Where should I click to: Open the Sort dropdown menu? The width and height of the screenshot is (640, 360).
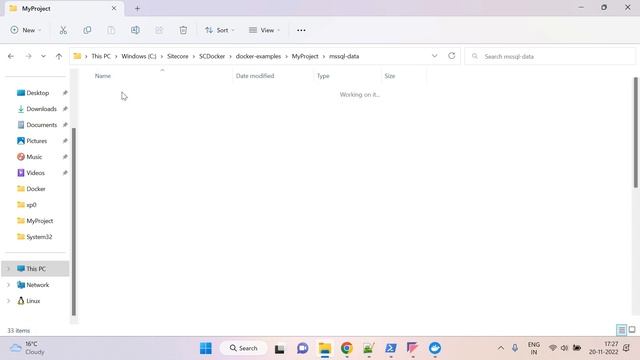(220, 30)
